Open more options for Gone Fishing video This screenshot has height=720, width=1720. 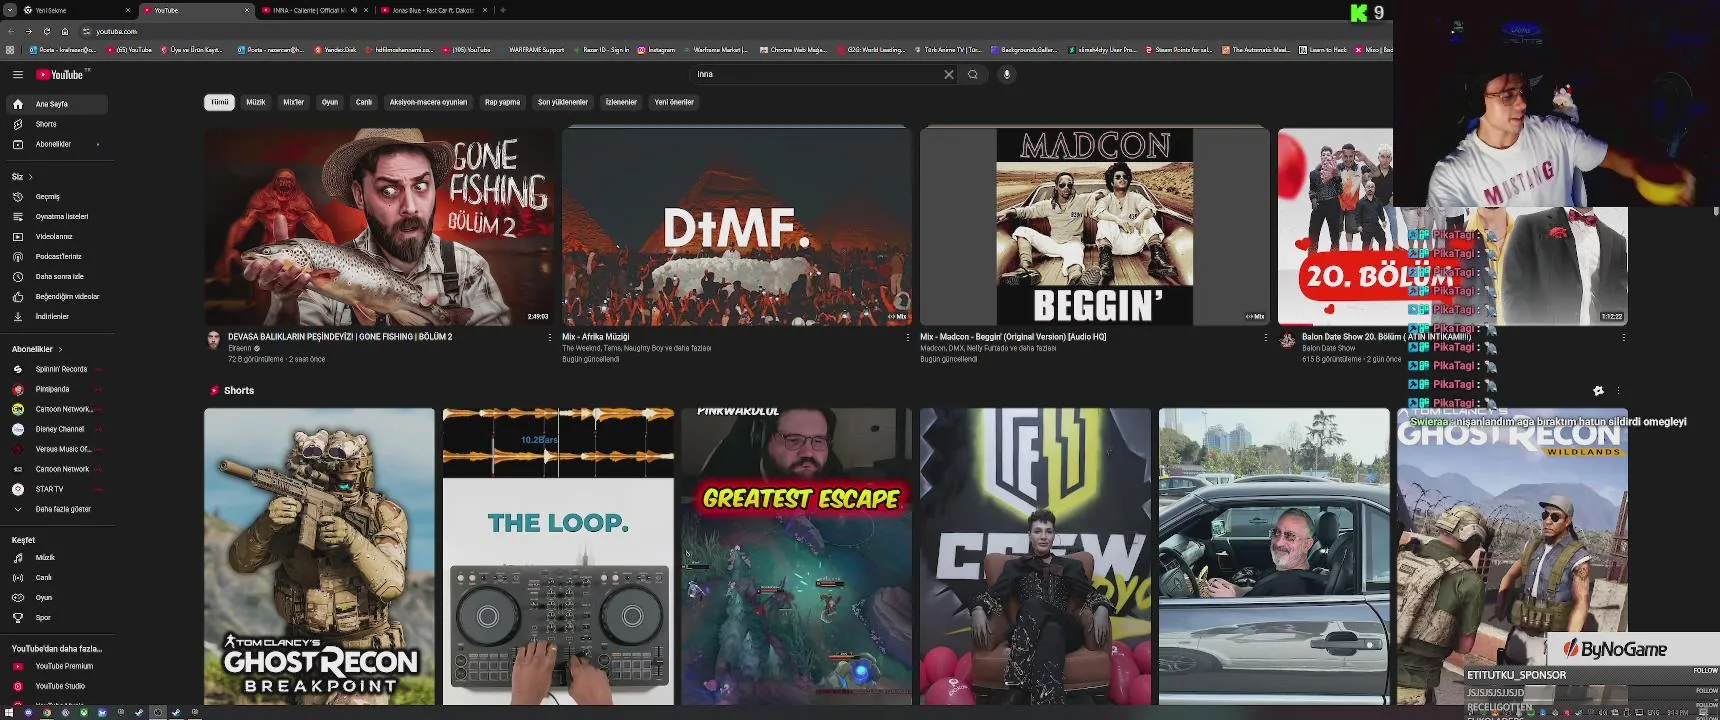(x=549, y=338)
